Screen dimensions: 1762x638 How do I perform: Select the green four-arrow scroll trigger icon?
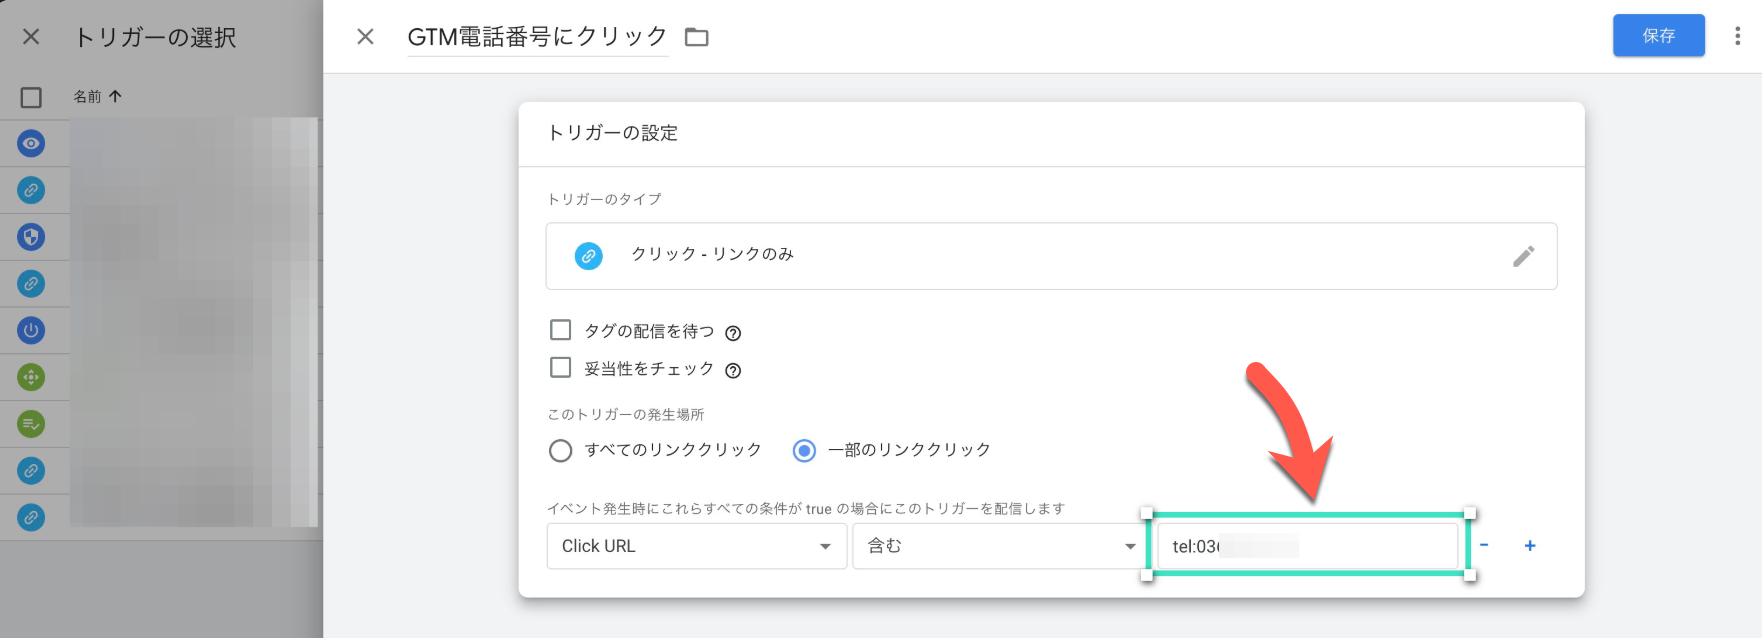tap(31, 377)
